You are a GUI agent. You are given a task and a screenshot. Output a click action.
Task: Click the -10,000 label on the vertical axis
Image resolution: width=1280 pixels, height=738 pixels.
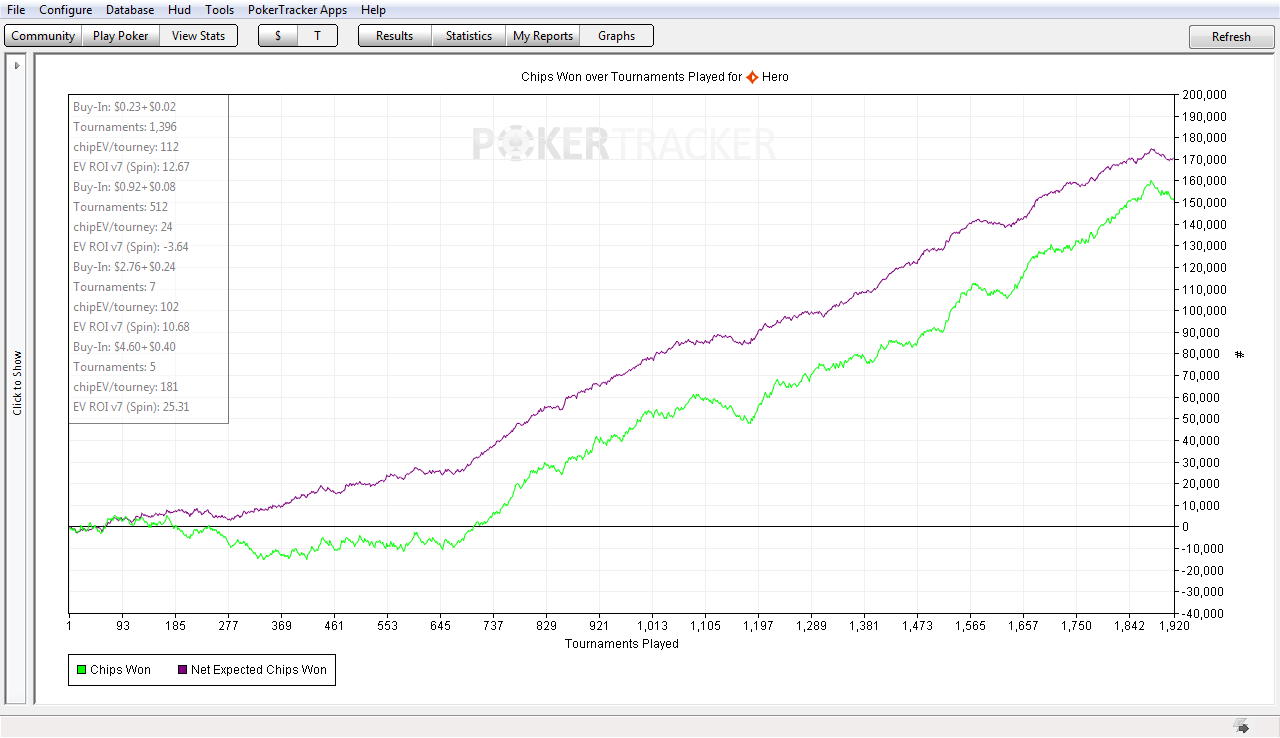(x=1204, y=548)
